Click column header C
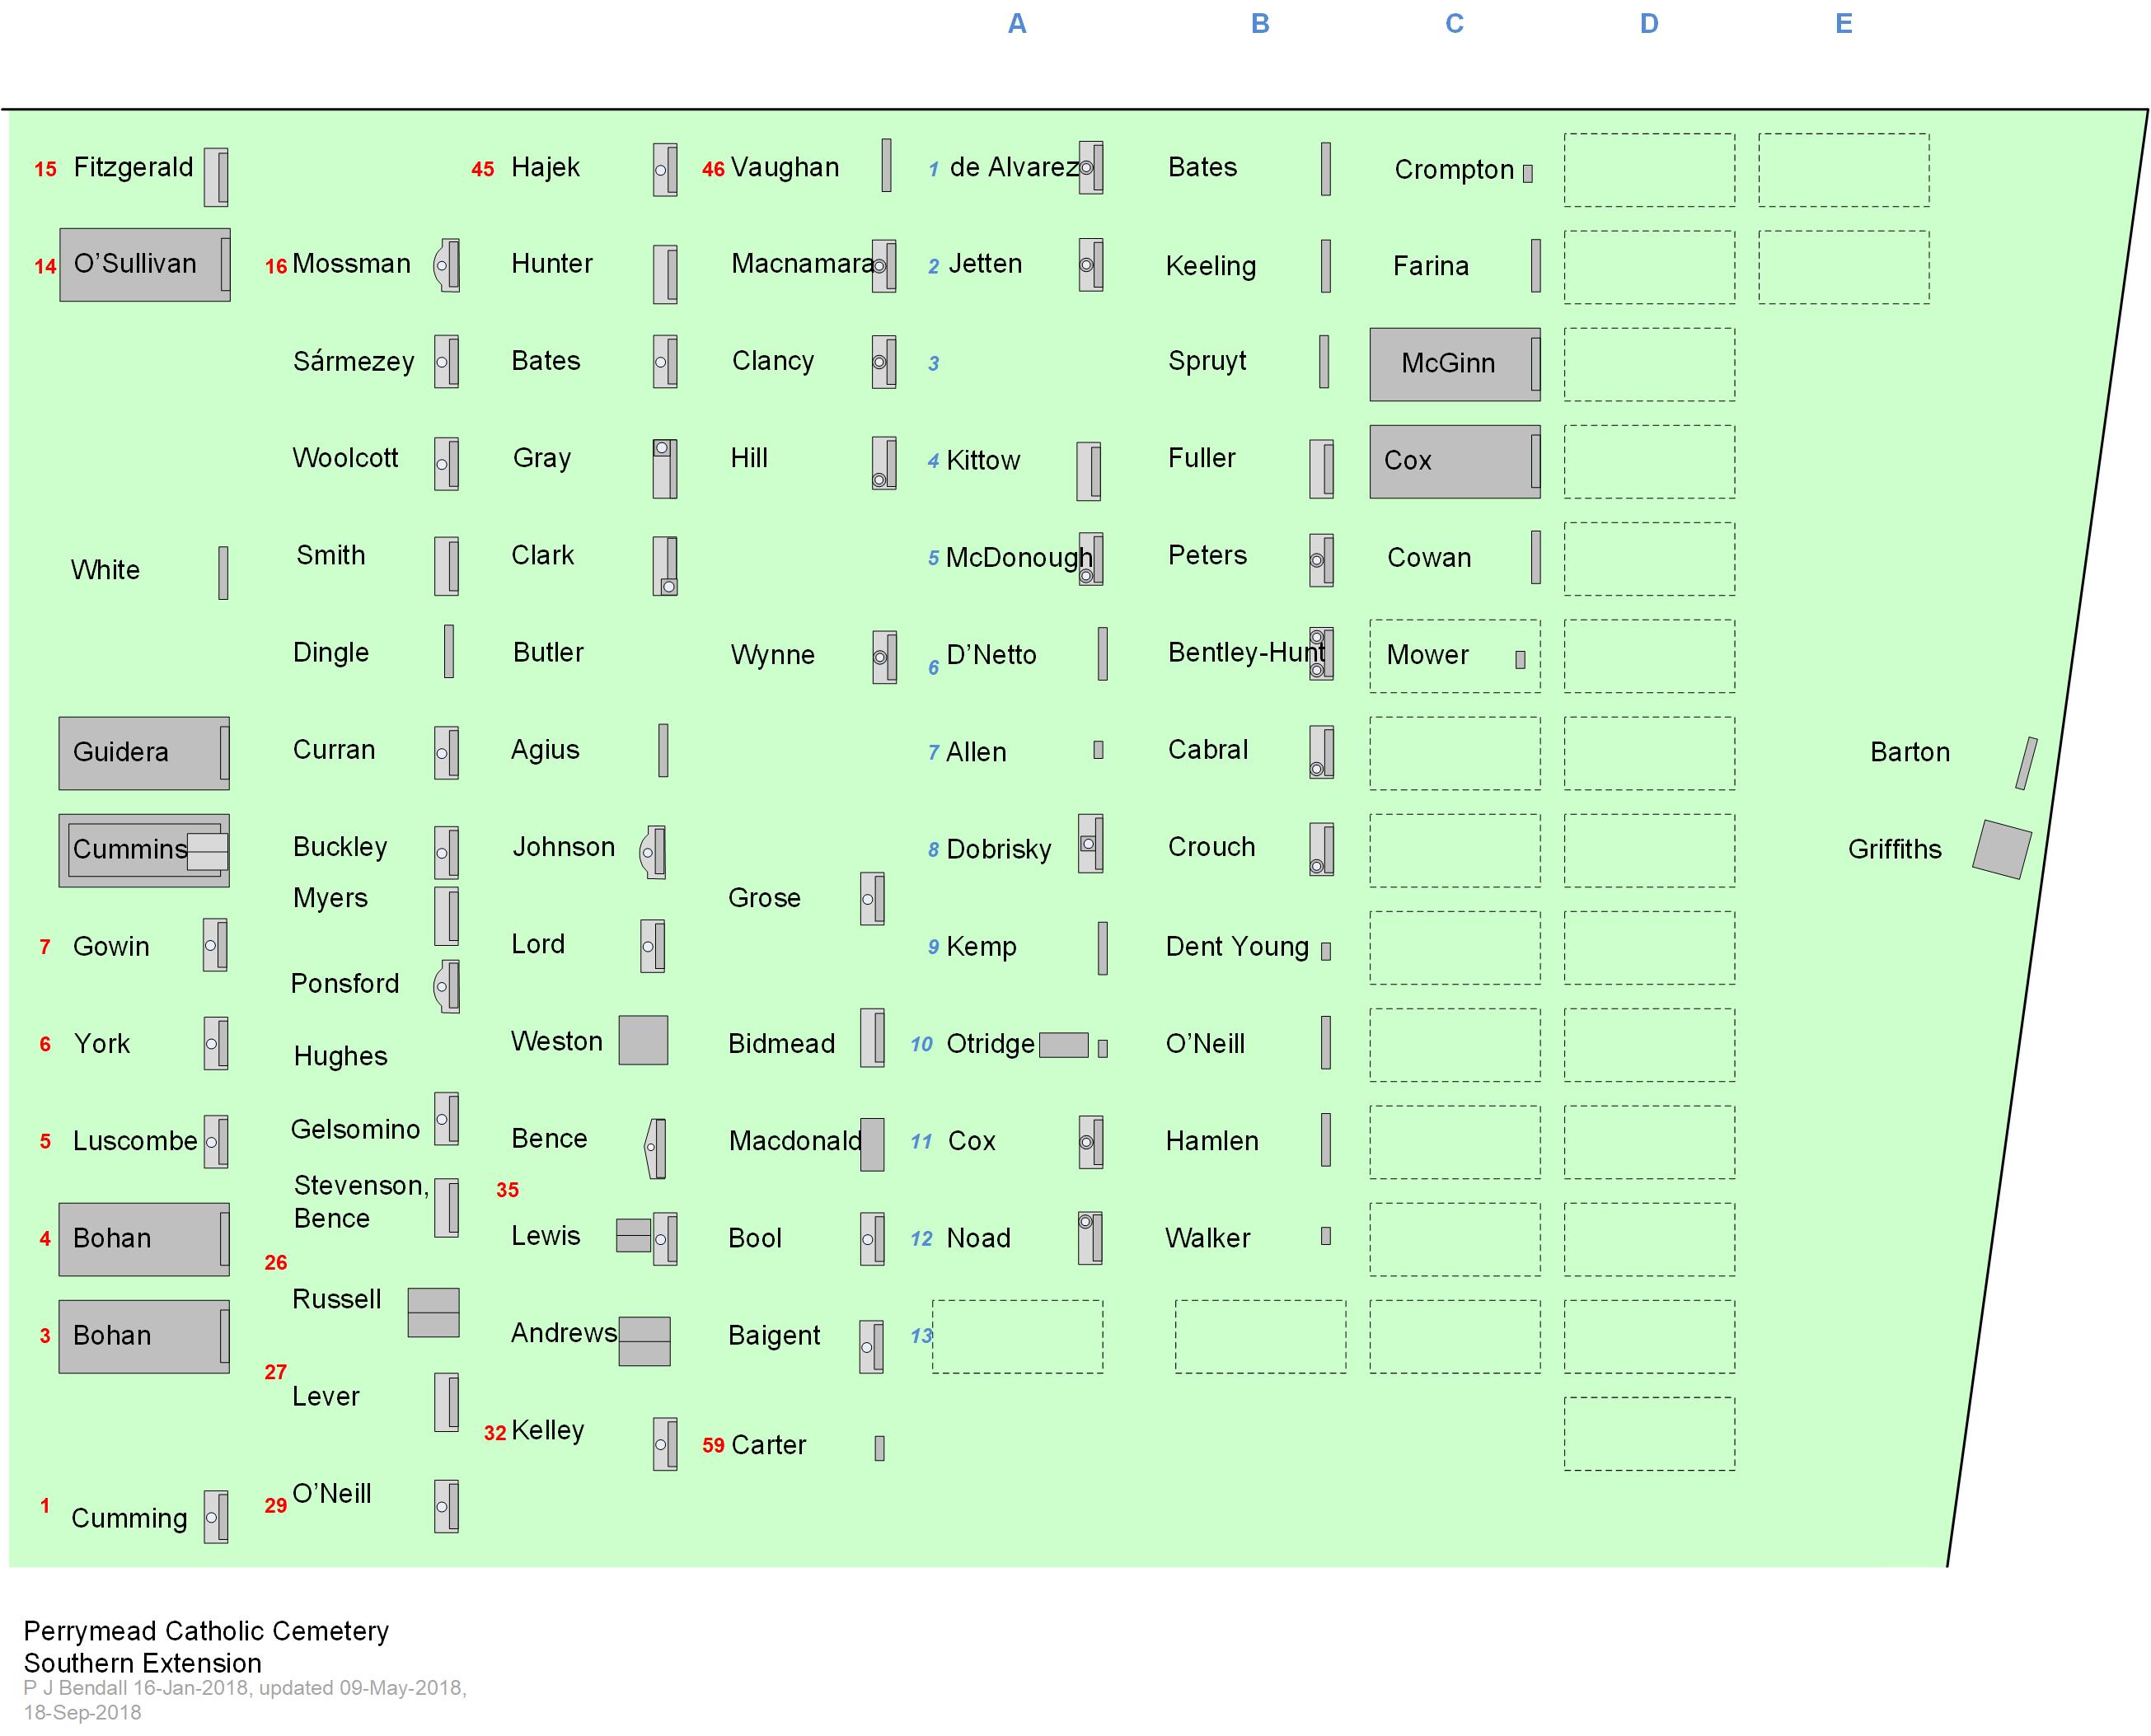The width and height of the screenshot is (2151, 1736). click(x=1455, y=23)
